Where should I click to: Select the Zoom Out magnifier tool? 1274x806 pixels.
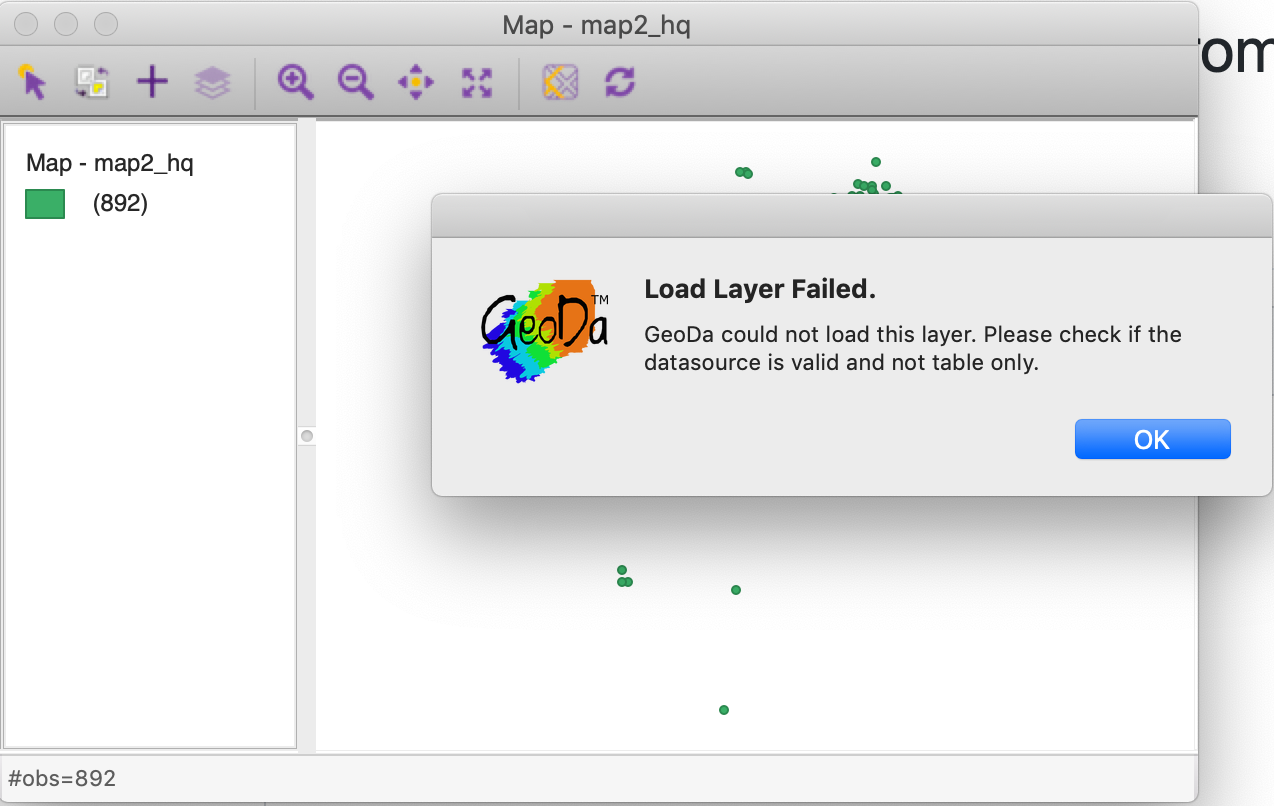point(355,82)
